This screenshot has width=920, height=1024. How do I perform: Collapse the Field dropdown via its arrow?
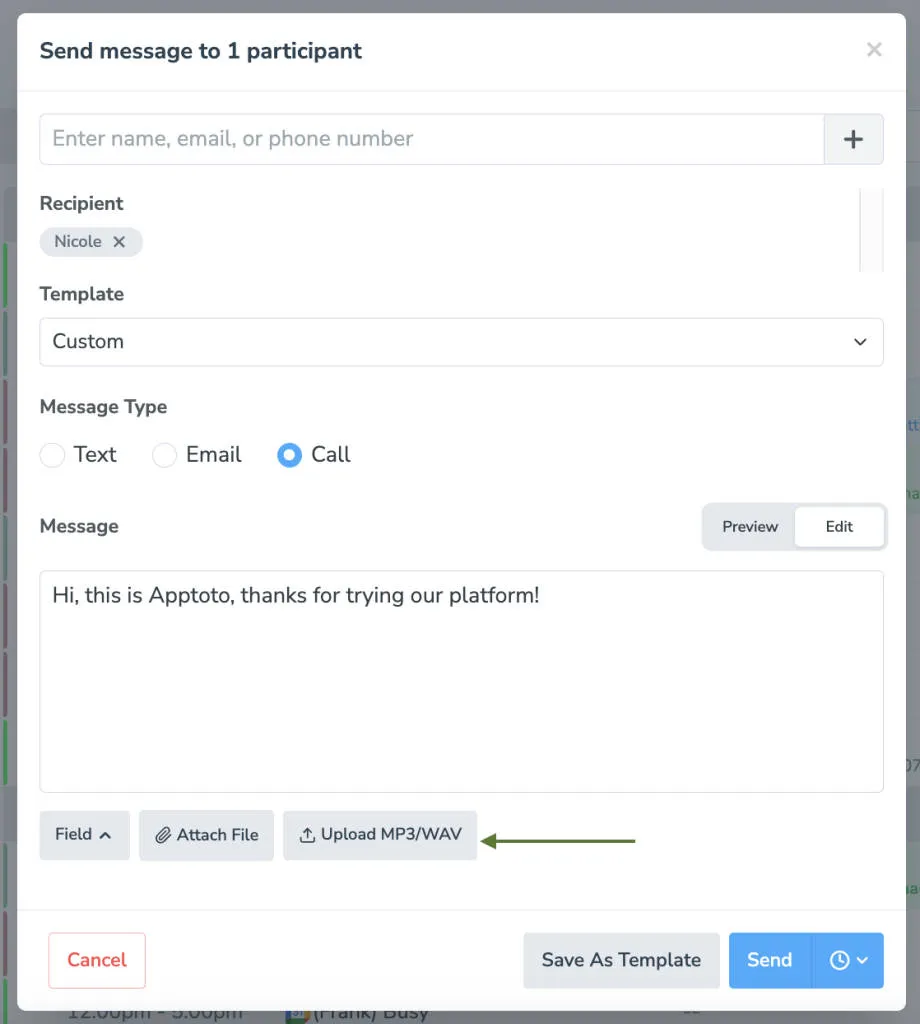pyautogui.click(x=106, y=834)
